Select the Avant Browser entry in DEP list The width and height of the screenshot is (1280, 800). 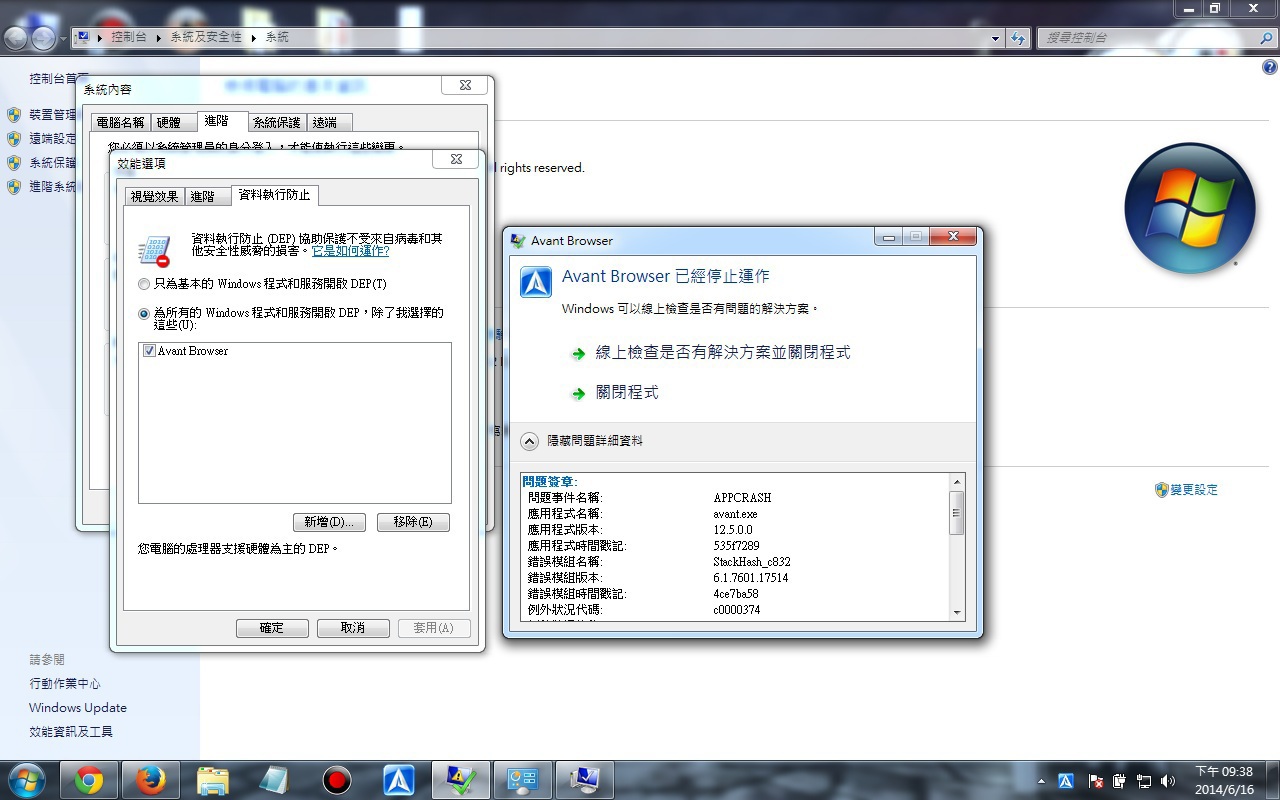[x=193, y=351]
